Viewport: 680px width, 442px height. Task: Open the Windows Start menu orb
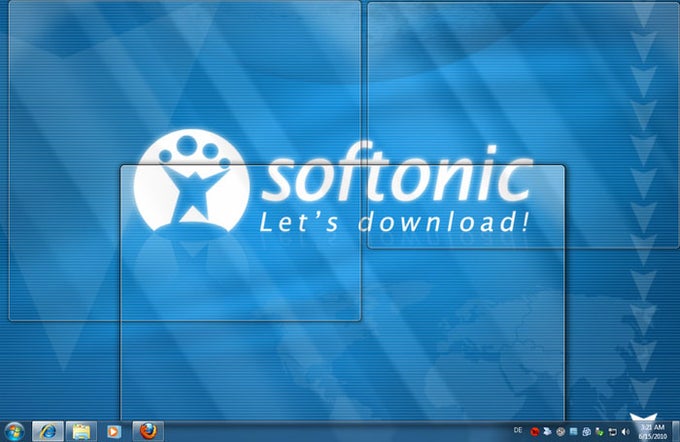click(14, 432)
